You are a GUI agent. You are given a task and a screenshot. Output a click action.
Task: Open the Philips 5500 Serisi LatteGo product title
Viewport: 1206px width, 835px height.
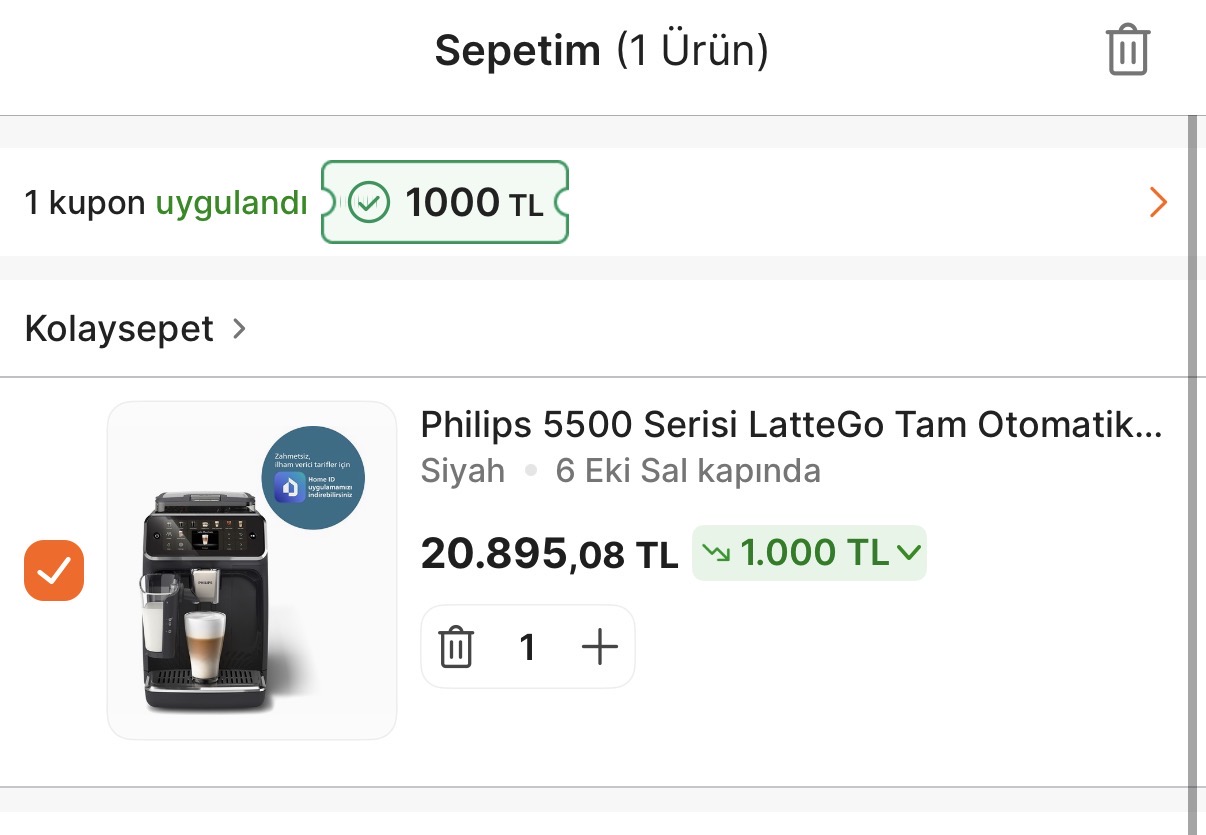coord(791,425)
